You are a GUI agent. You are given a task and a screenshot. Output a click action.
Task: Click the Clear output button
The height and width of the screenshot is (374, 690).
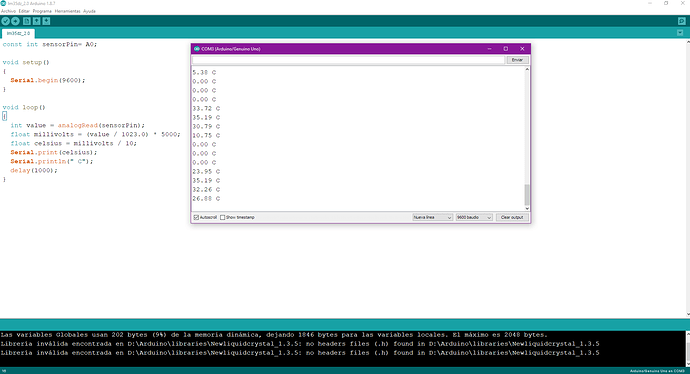(x=512, y=217)
